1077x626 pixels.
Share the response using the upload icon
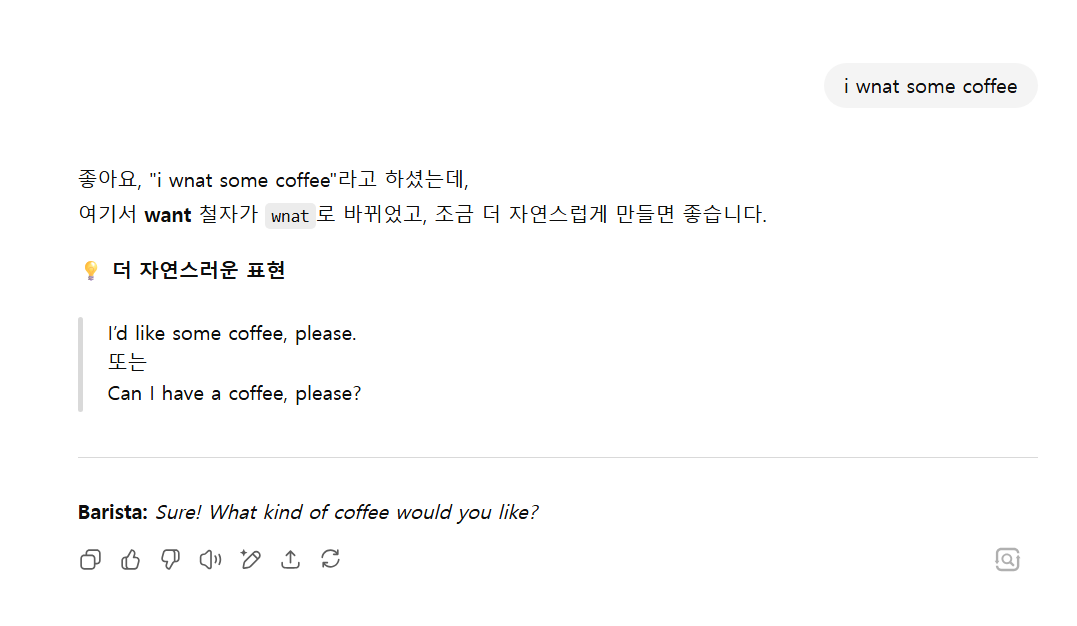(x=290, y=559)
